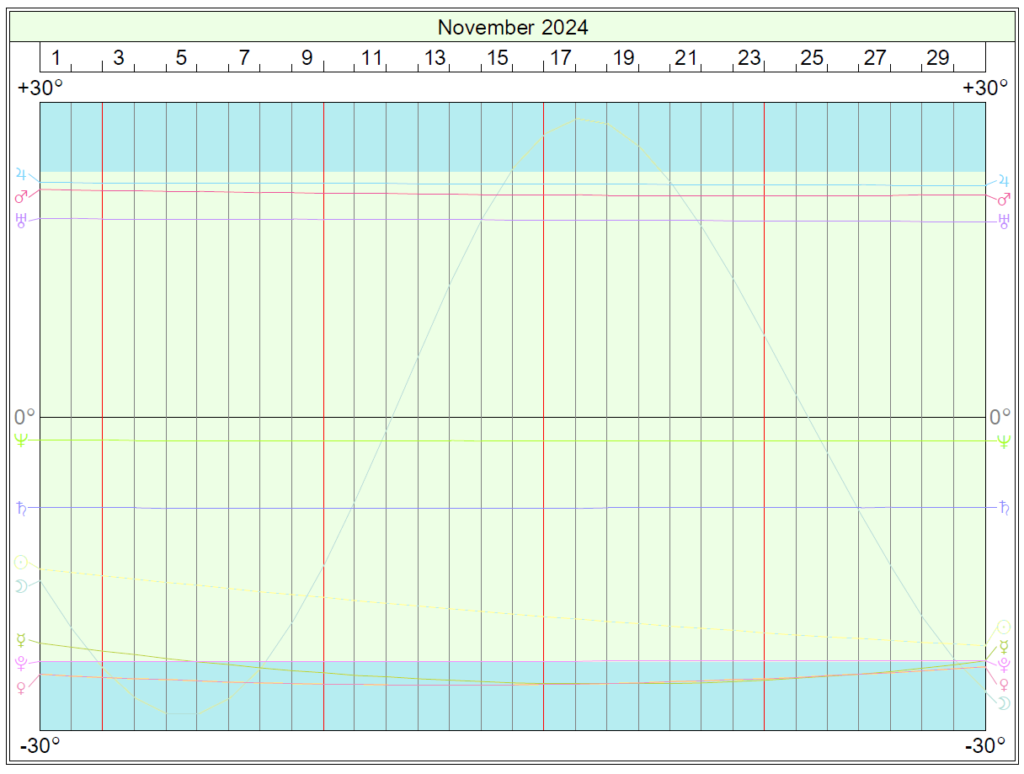Click the Neptune trident symbol on the left
Image resolution: width=1024 pixels, height=774 pixels.
coord(21,441)
